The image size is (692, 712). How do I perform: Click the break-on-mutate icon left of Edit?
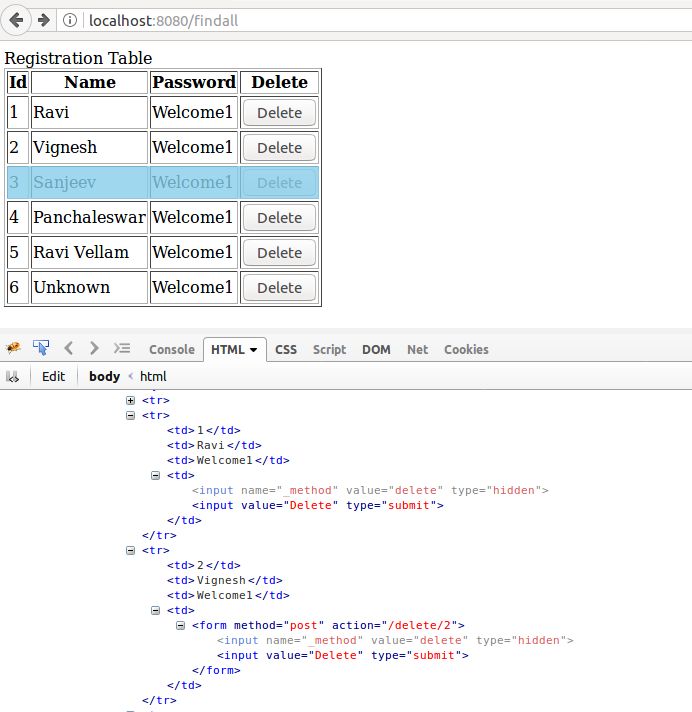tap(13, 376)
